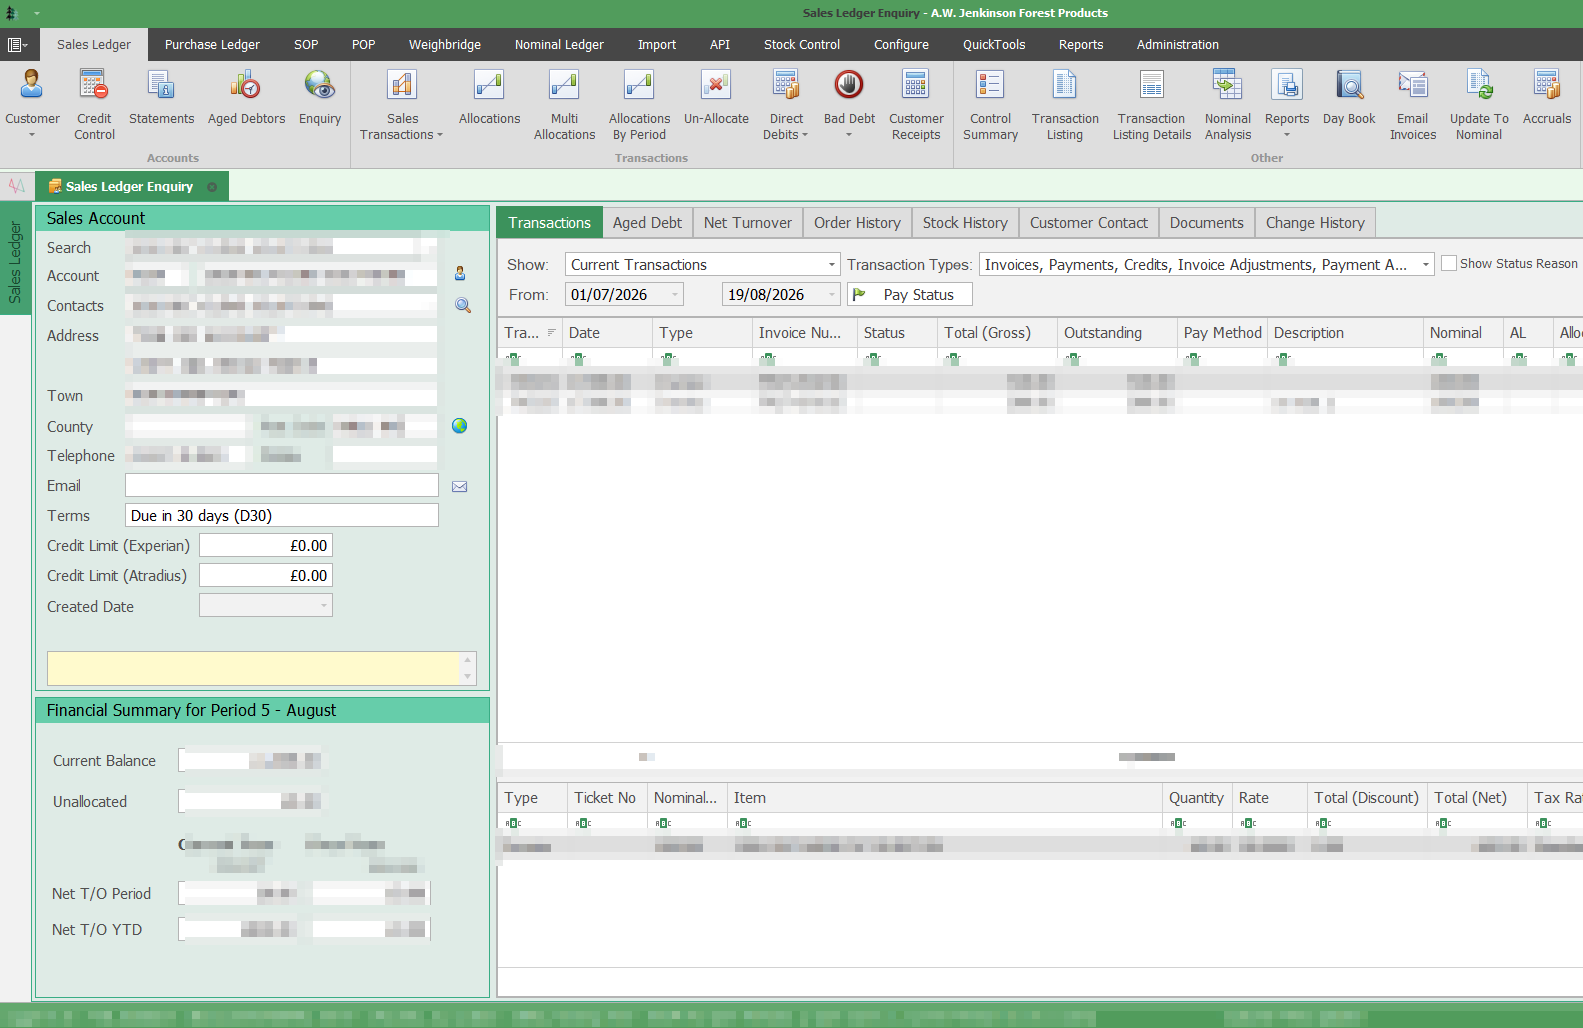Open the Credit Control tool
Image resolution: width=1583 pixels, height=1028 pixels.
pyautogui.click(x=94, y=103)
